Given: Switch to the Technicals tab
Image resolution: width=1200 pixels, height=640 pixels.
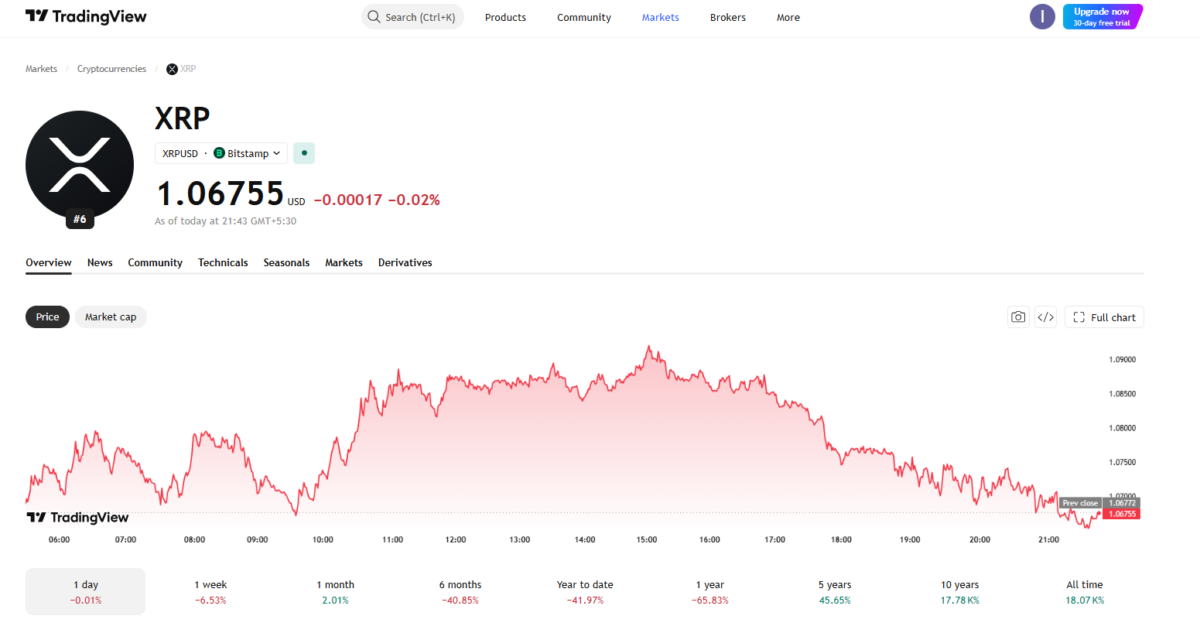Looking at the screenshot, I should (x=223, y=262).
